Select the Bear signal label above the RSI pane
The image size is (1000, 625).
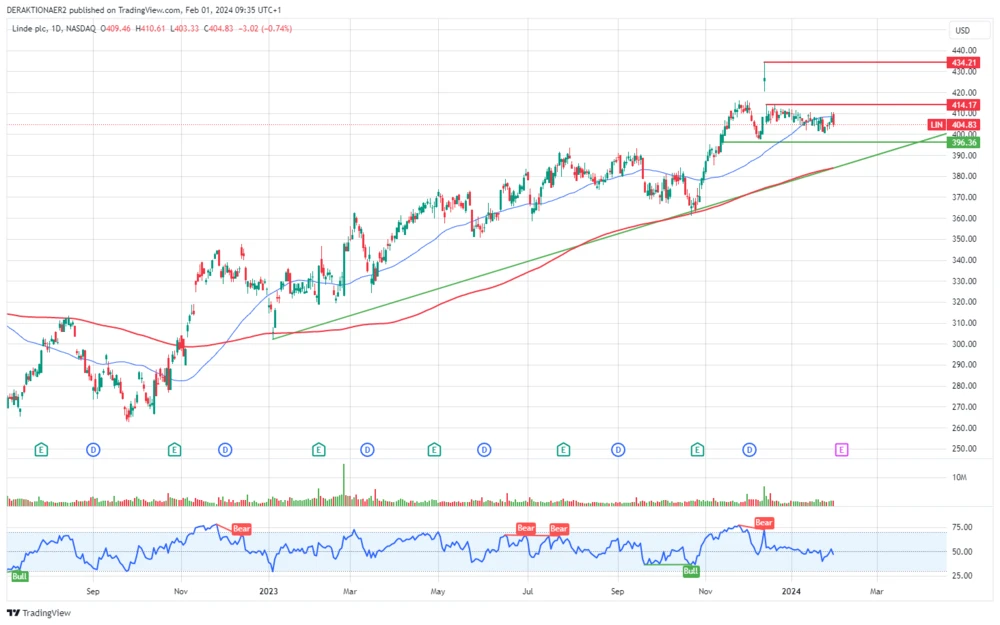[x=762, y=522]
